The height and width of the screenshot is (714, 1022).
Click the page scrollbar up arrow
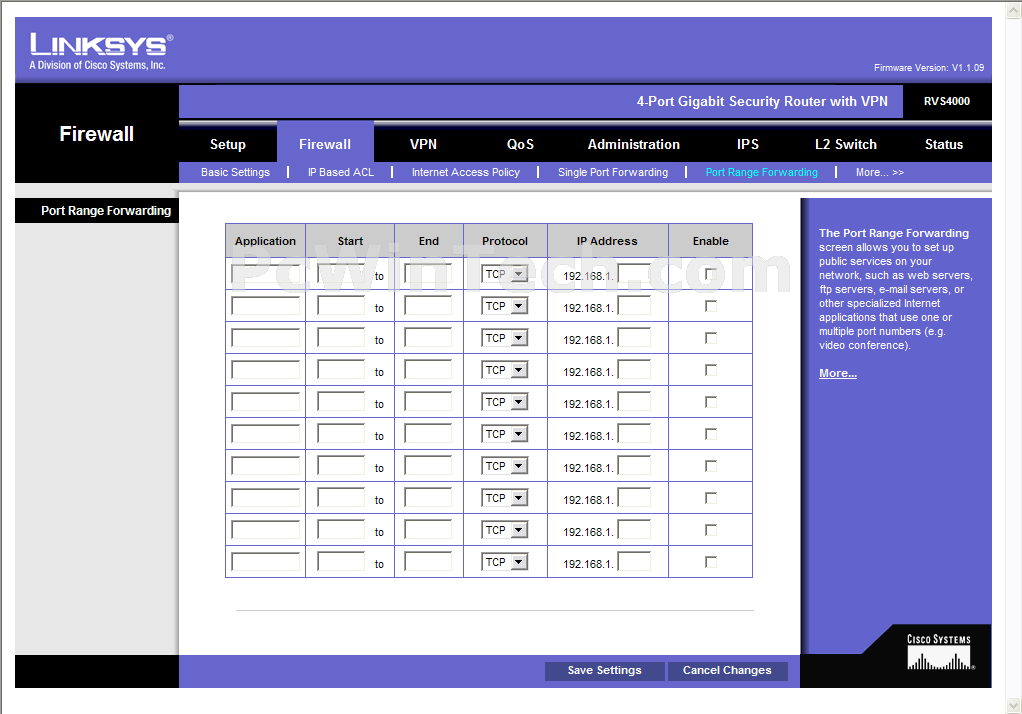(1014, 8)
